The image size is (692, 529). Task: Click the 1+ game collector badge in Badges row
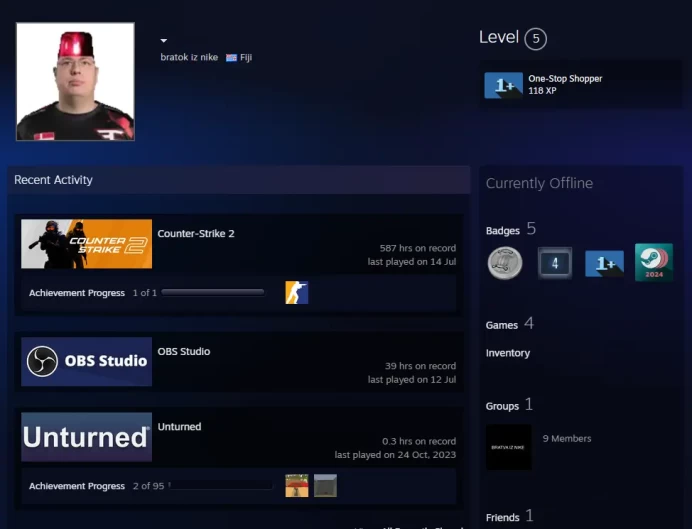click(604, 263)
